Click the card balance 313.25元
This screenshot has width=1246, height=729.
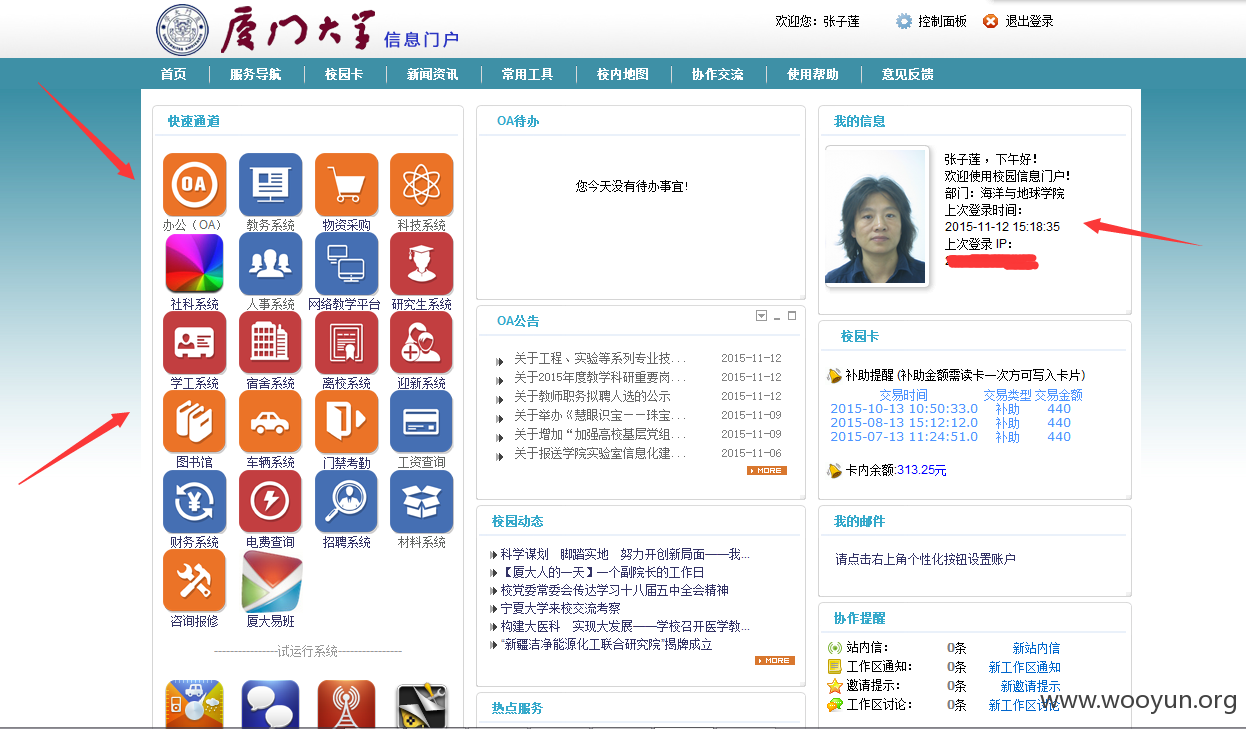(x=922, y=470)
